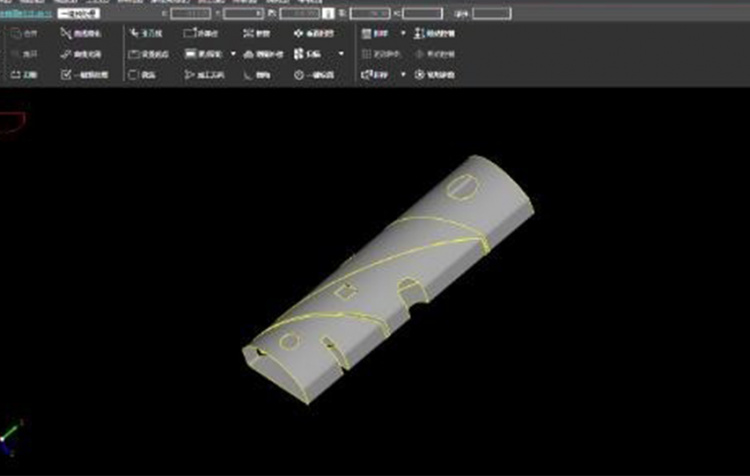The height and width of the screenshot is (476, 750).
Task: Click the wrench-like tool icon below the curve icon
Action: [66, 54]
